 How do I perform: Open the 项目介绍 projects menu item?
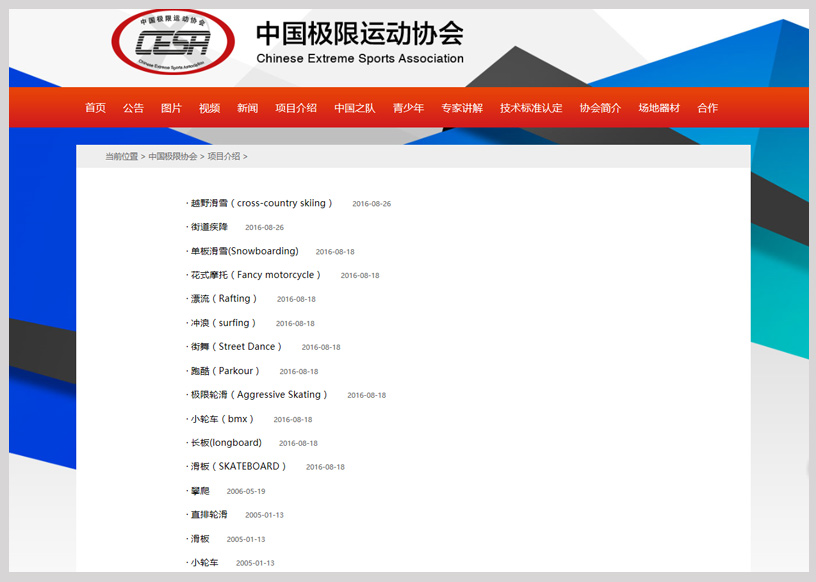pyautogui.click(x=295, y=107)
